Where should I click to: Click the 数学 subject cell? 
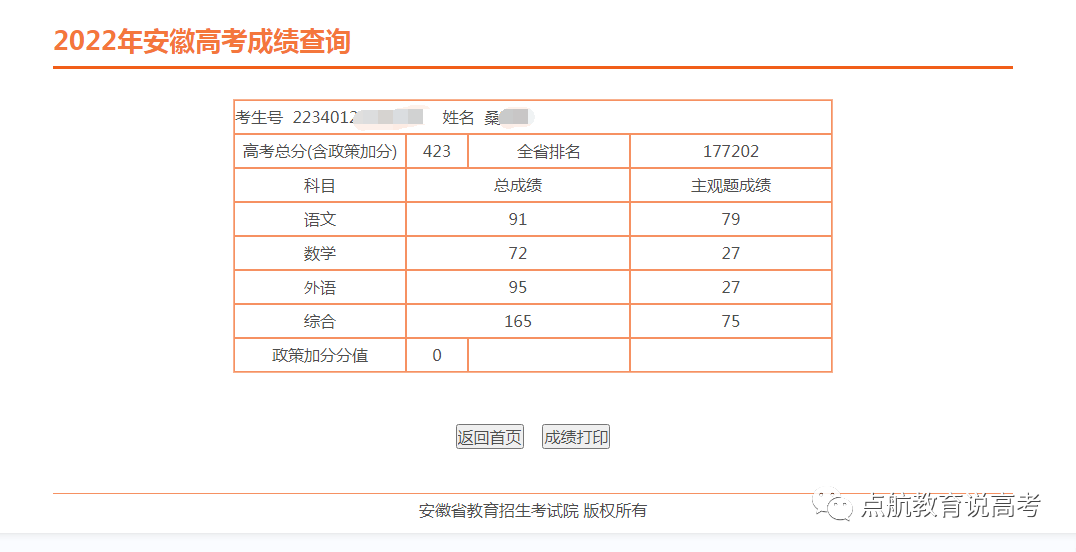tap(320, 253)
